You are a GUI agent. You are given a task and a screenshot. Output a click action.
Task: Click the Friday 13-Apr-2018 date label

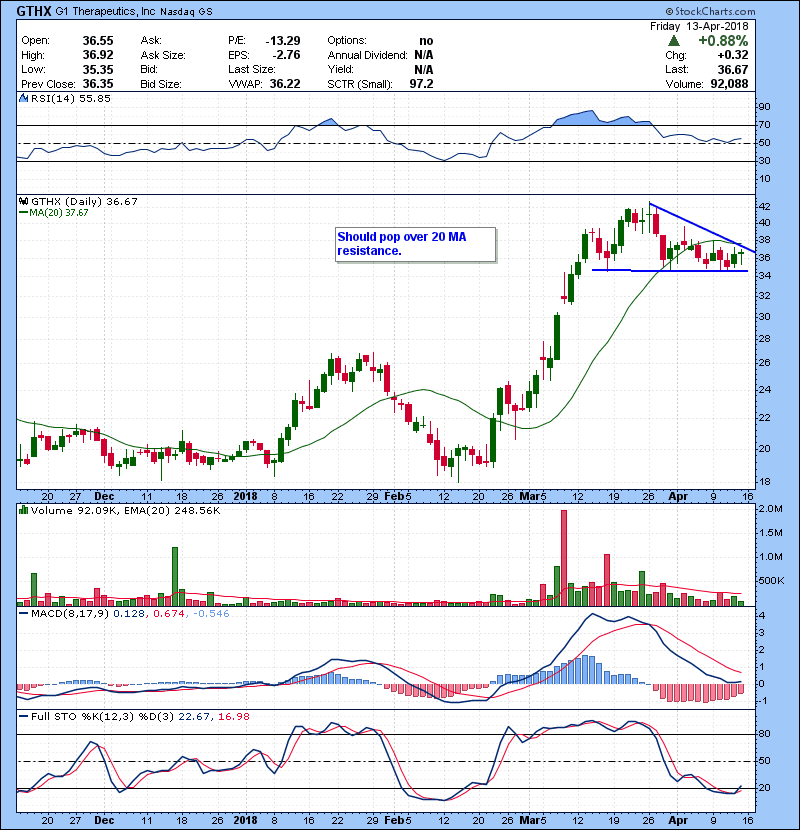point(699,26)
